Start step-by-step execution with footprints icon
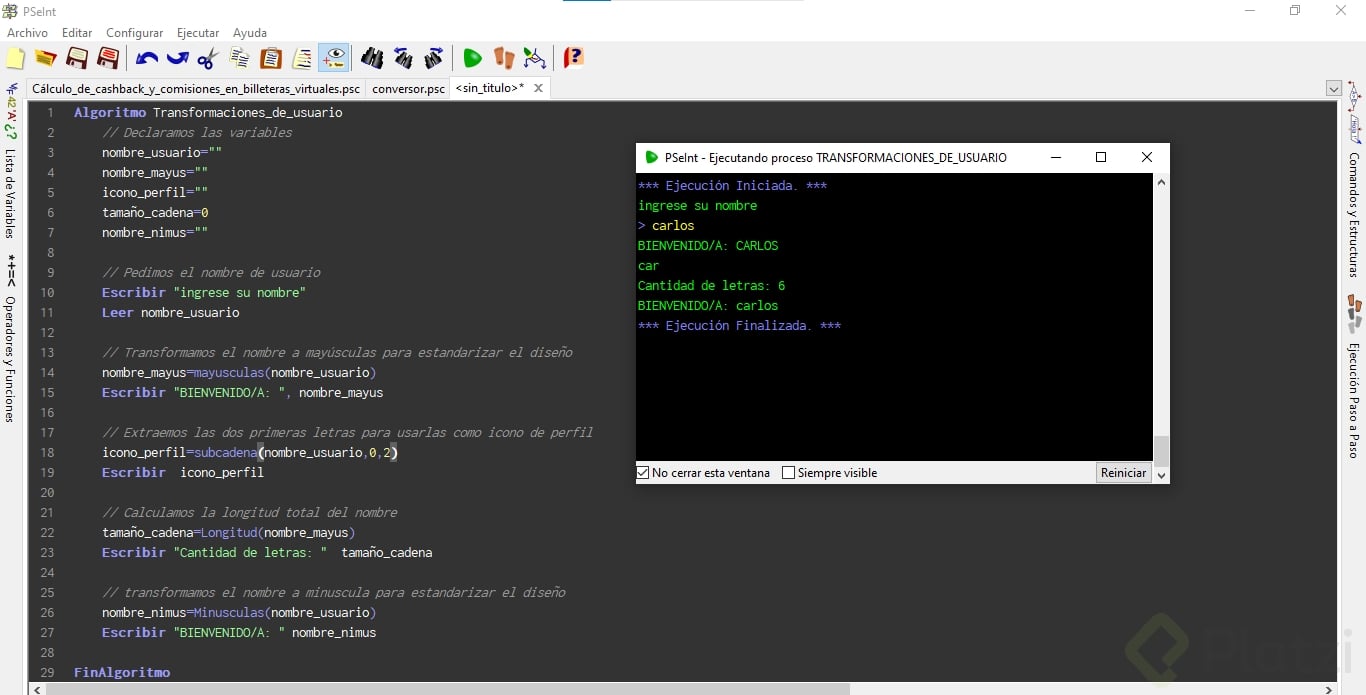This screenshot has width=1366, height=695. tap(503, 58)
